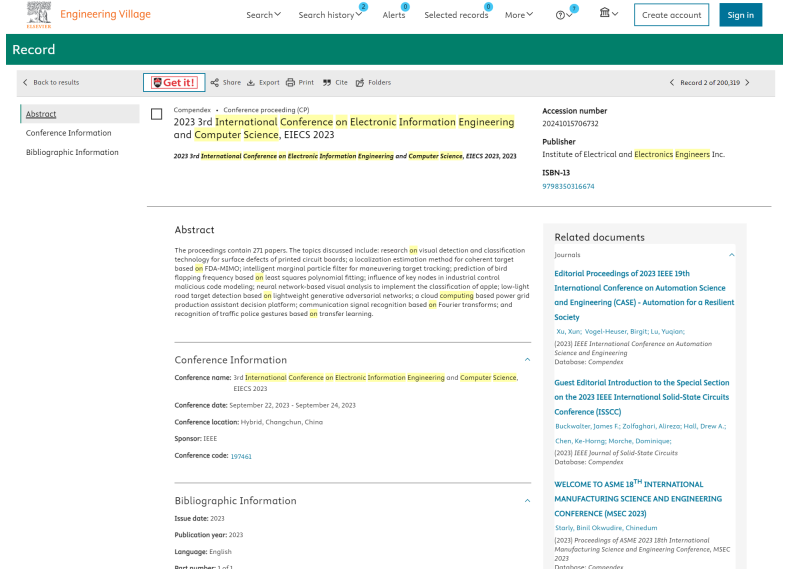The width and height of the screenshot is (794, 569).
Task: Select Bibliographic Information in side navigation
Action: click(x=72, y=152)
